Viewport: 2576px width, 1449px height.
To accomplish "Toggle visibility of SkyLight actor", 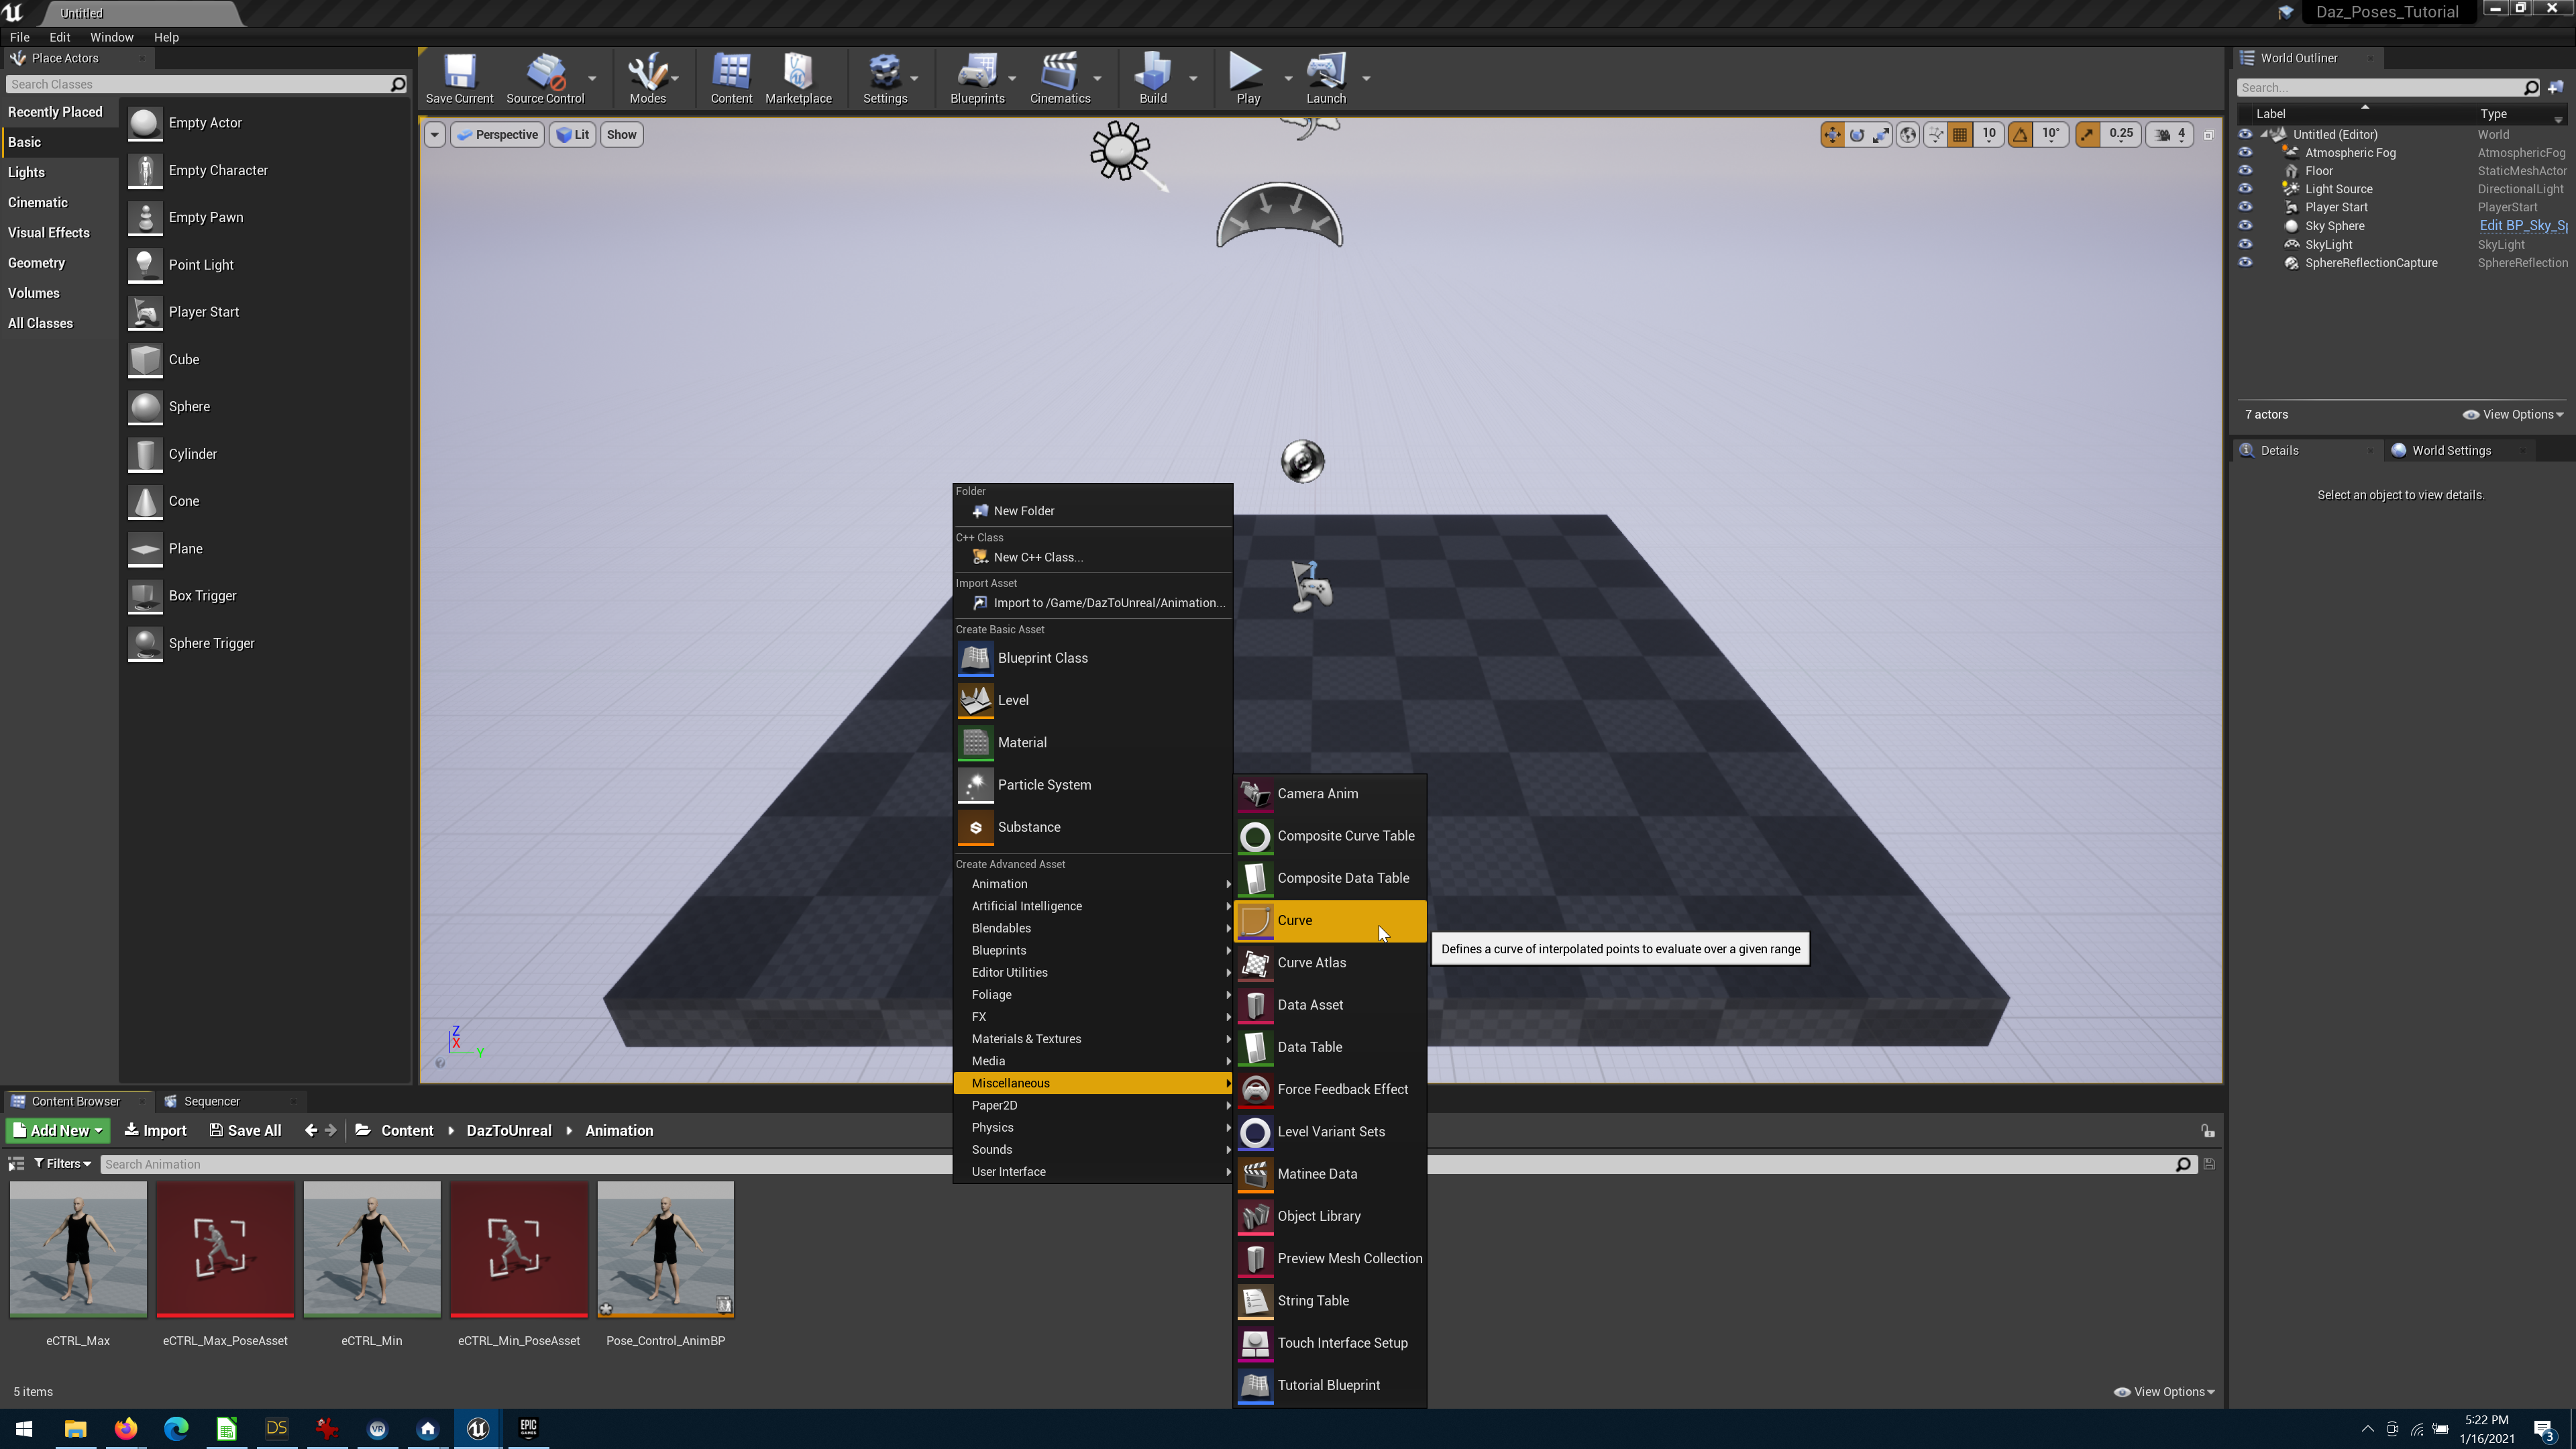I will [x=2245, y=244].
